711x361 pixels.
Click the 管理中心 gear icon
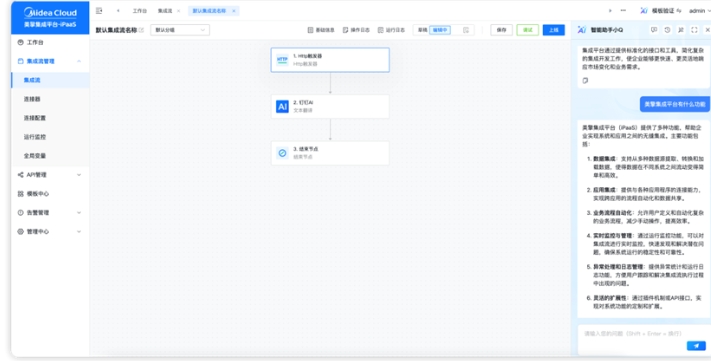[x=20, y=231]
